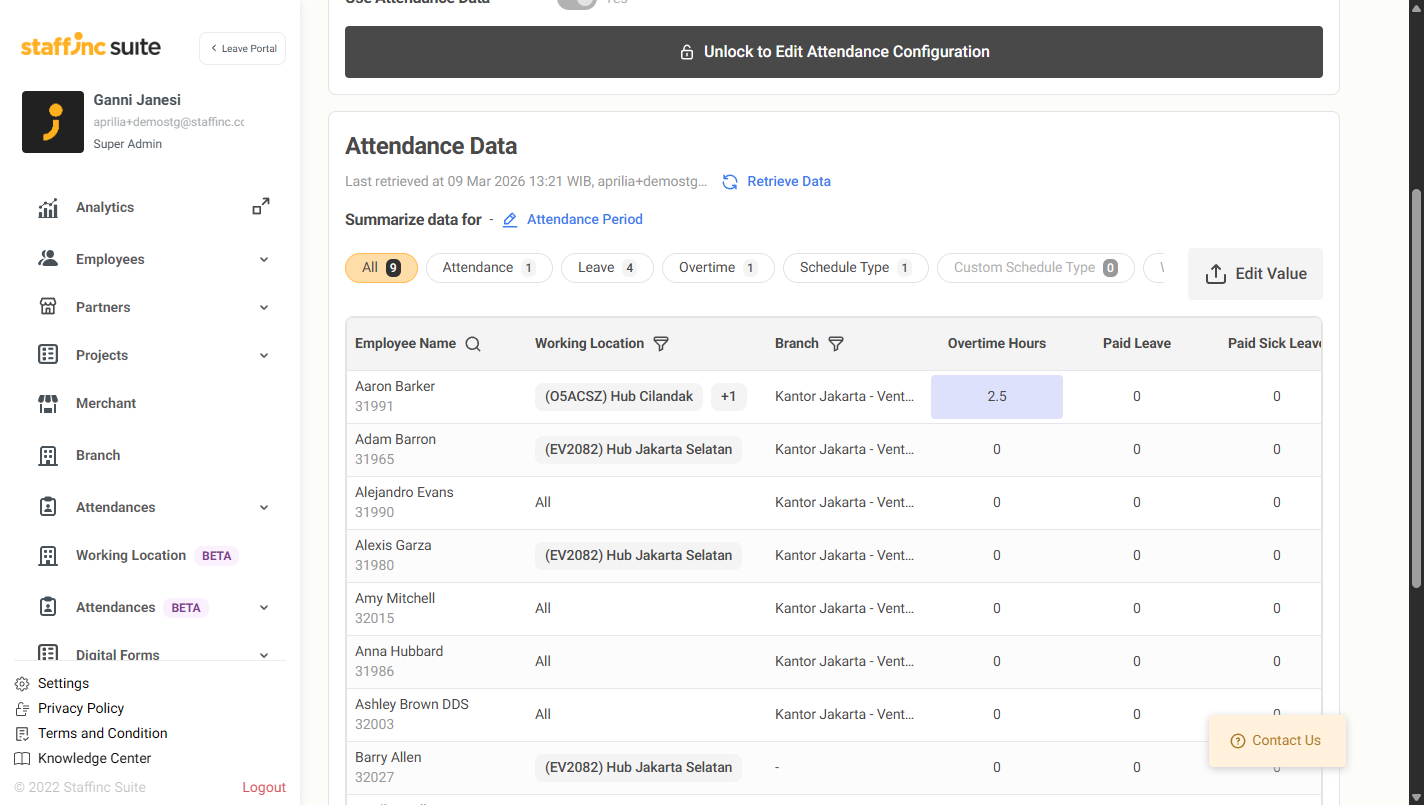Open Merchant from the sidebar
The image size is (1424, 805).
[105, 403]
